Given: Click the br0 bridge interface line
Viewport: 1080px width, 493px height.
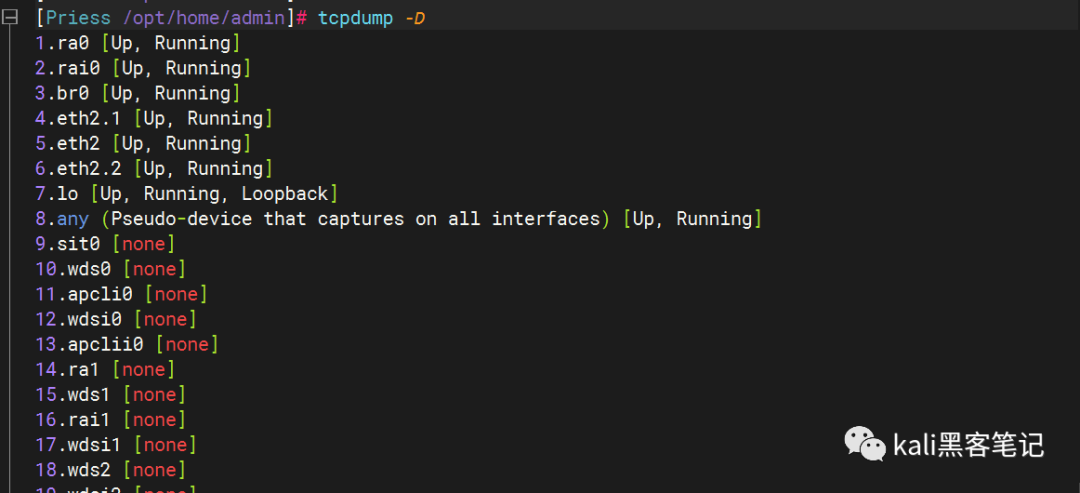Looking at the screenshot, I should click(137, 93).
